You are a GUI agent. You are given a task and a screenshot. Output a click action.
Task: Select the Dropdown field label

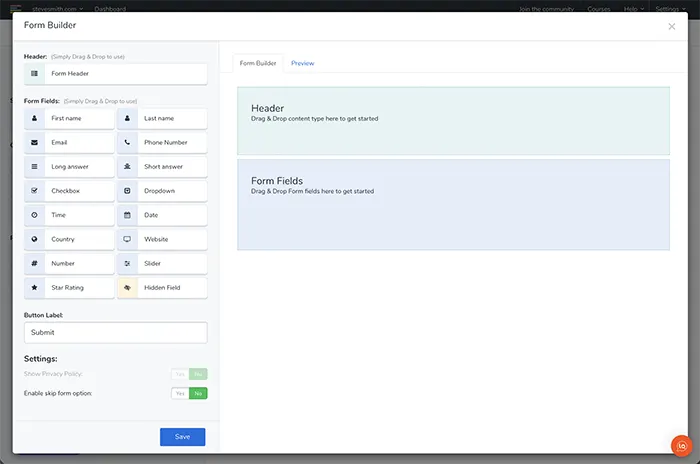coord(159,191)
